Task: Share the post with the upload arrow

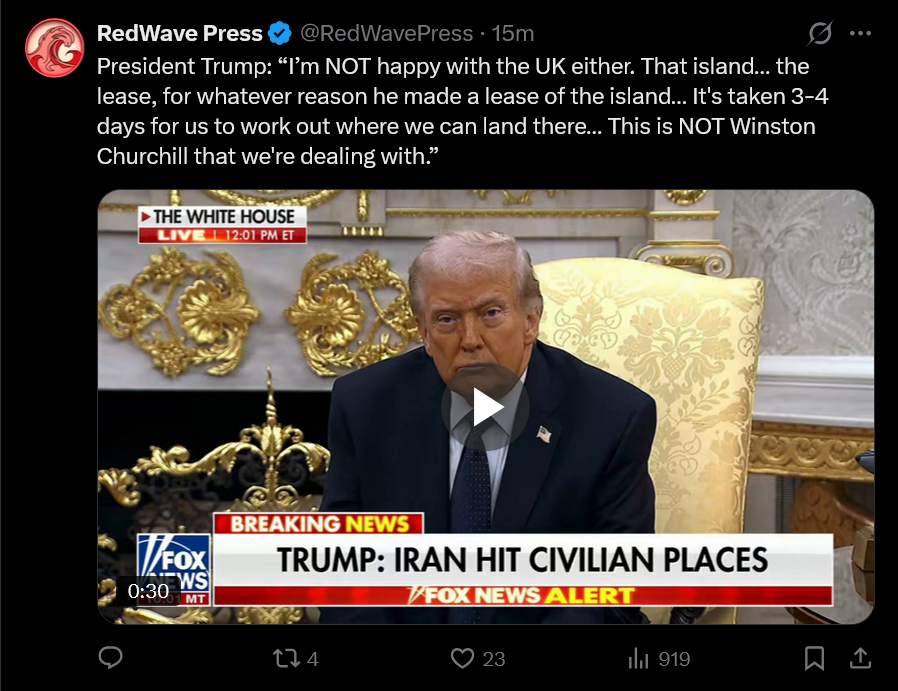Action: point(860,658)
